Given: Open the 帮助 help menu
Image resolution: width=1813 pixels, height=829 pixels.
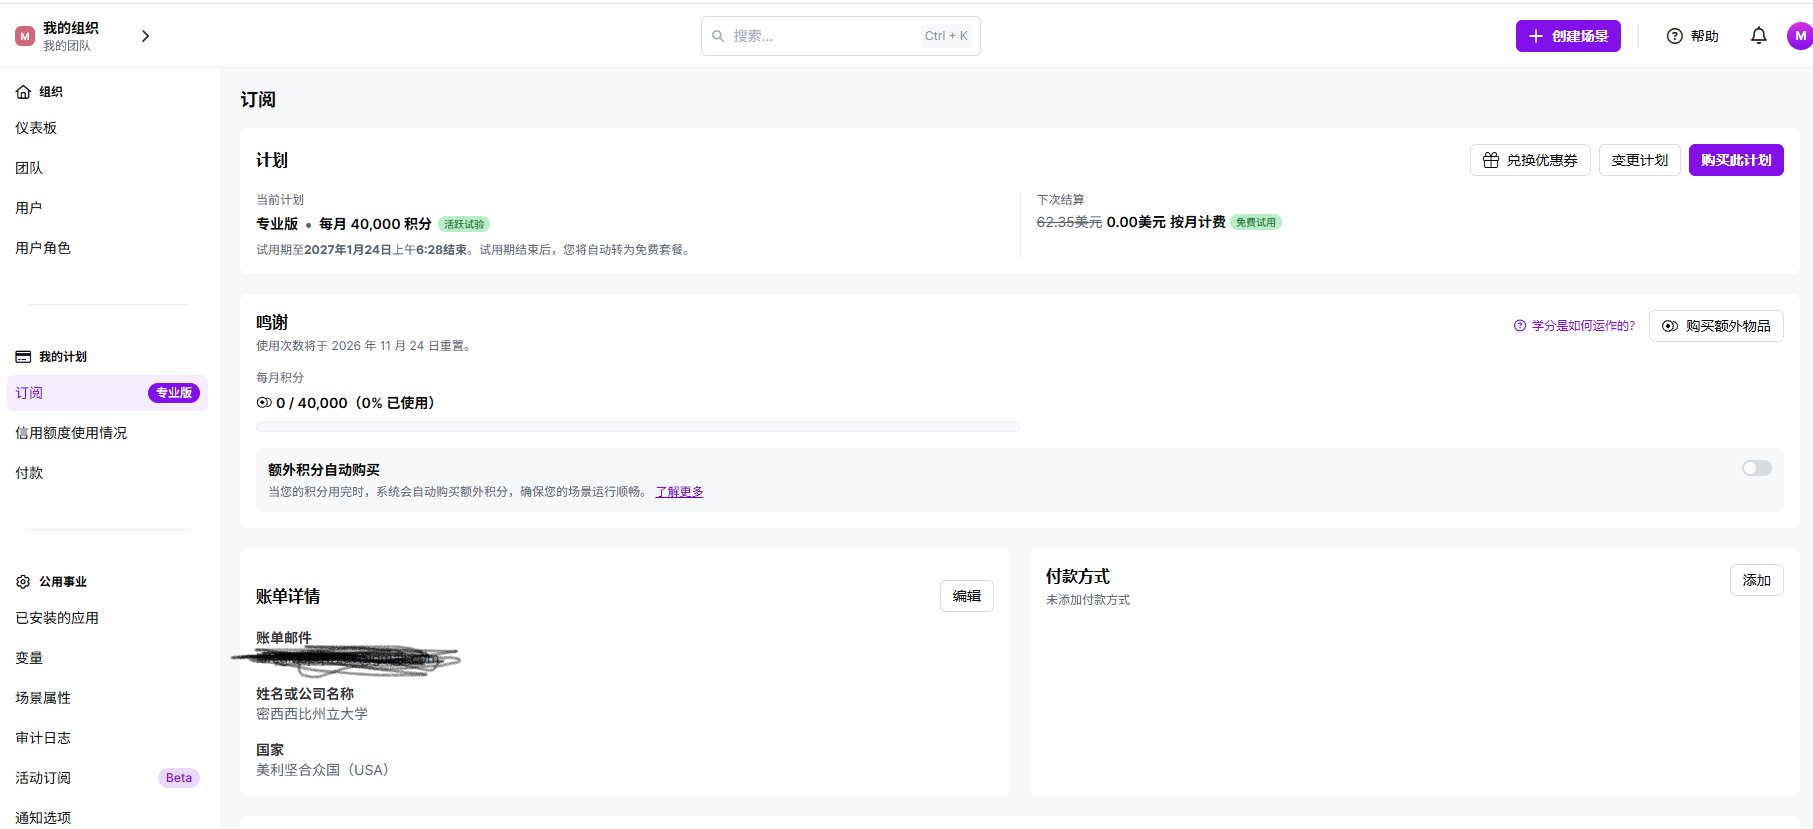Looking at the screenshot, I should point(1692,36).
